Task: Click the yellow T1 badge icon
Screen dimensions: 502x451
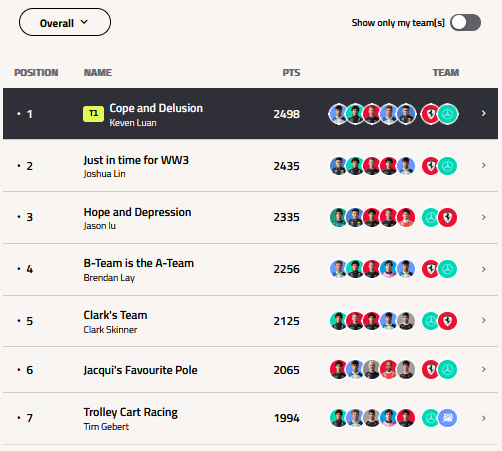Action: click(x=93, y=114)
